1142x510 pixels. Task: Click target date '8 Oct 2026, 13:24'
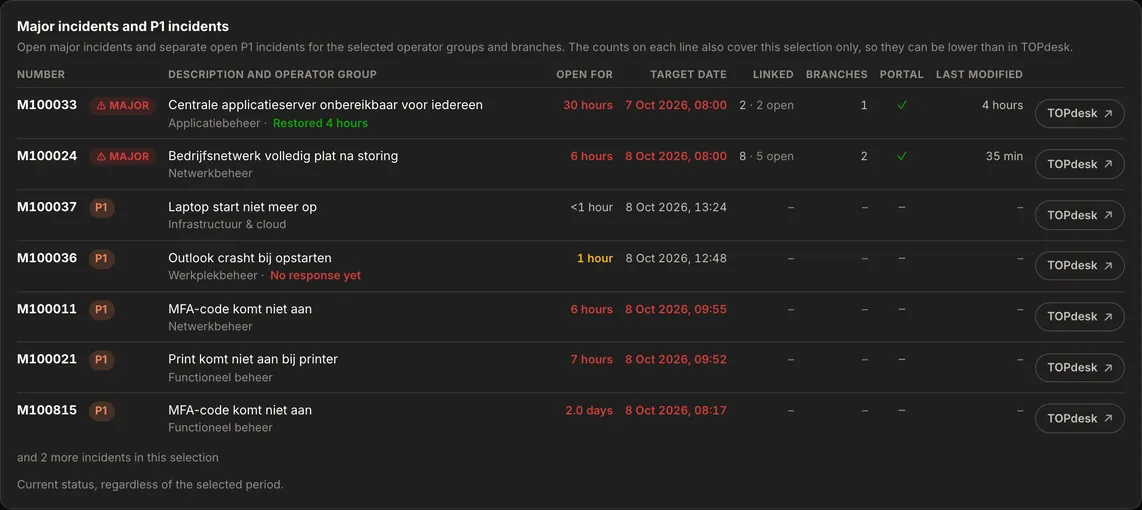pyautogui.click(x=676, y=207)
